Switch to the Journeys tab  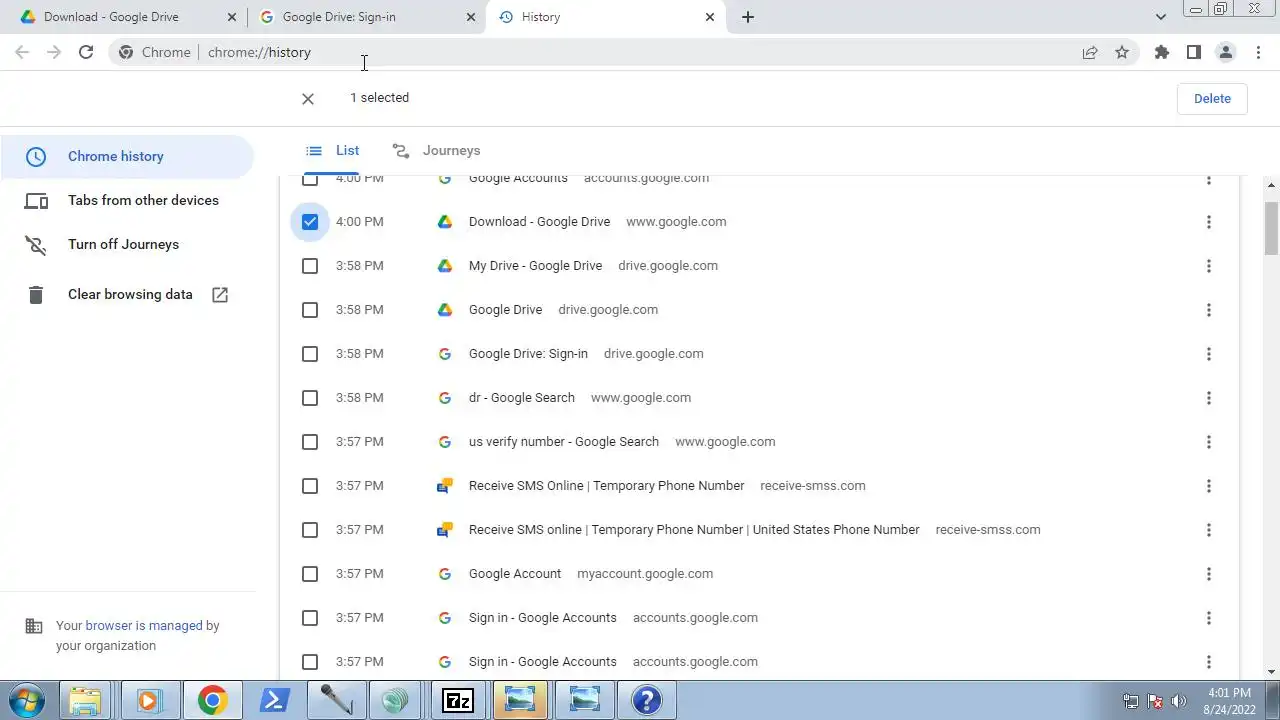436,151
